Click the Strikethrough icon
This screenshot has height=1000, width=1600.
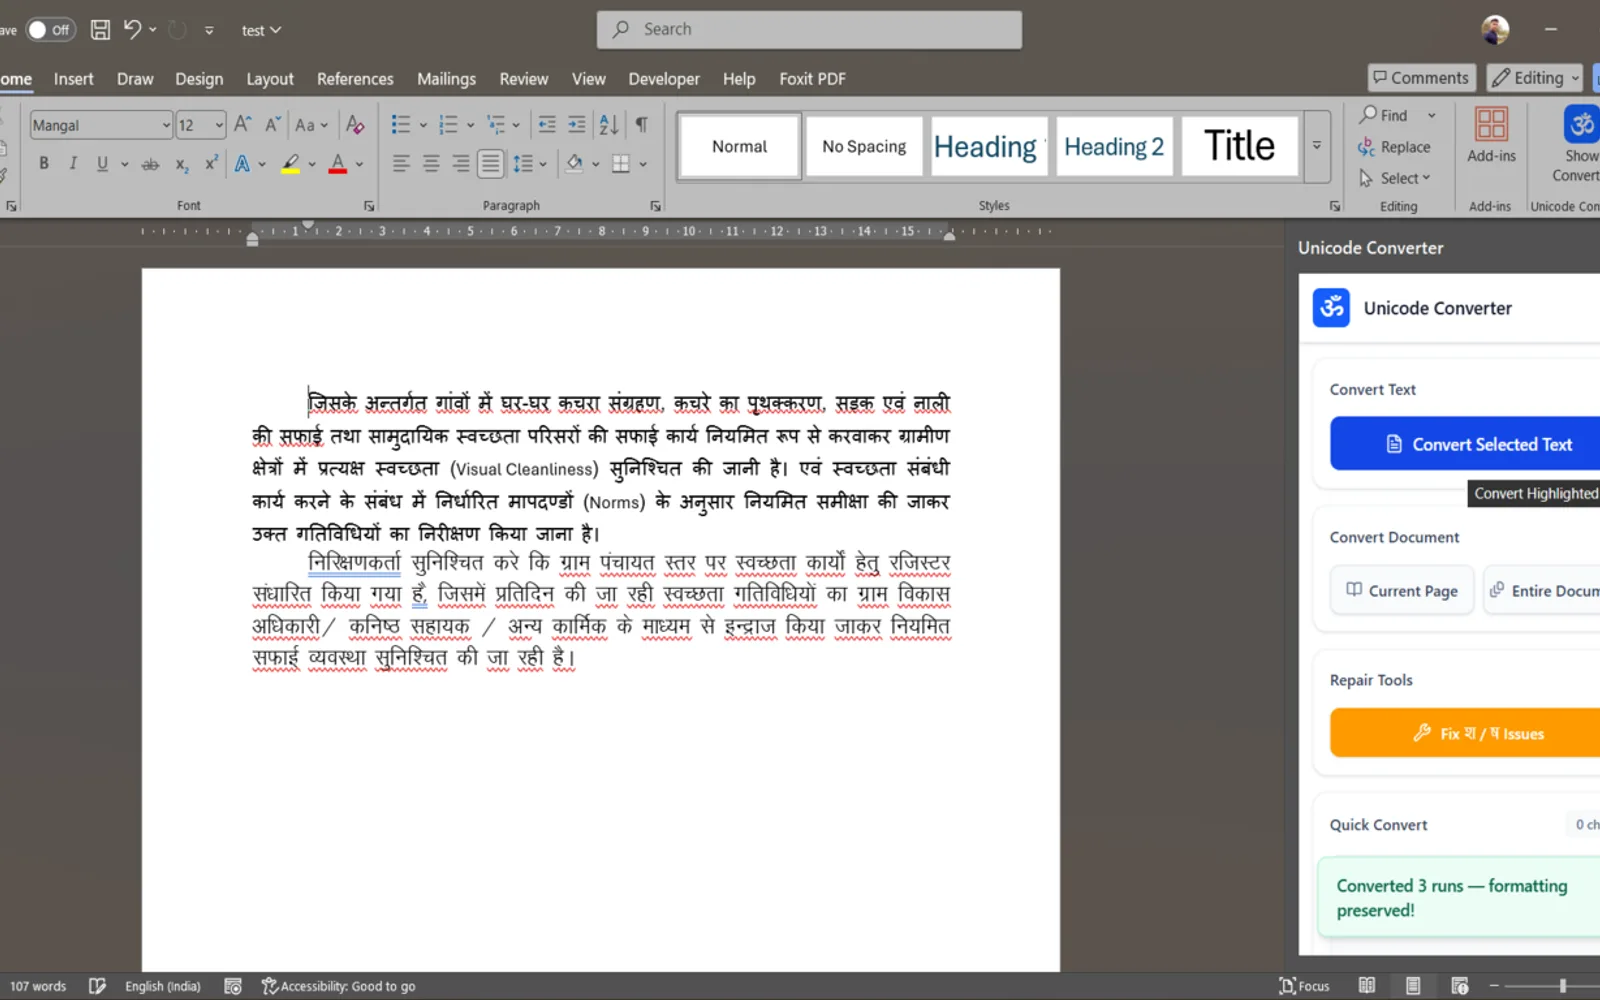coord(150,164)
